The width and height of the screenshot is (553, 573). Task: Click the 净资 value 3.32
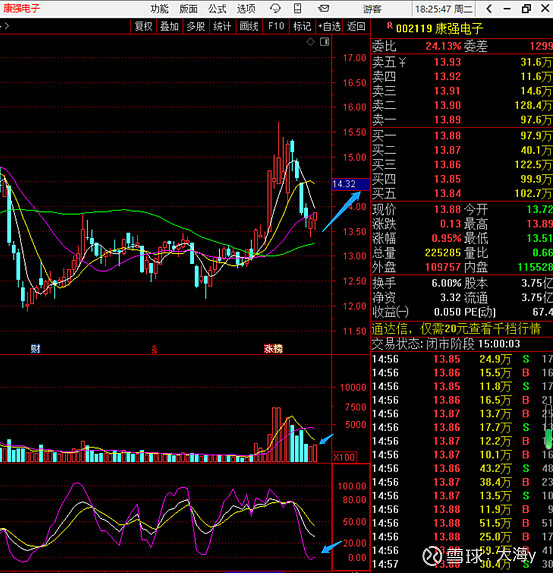pyautogui.click(x=450, y=297)
